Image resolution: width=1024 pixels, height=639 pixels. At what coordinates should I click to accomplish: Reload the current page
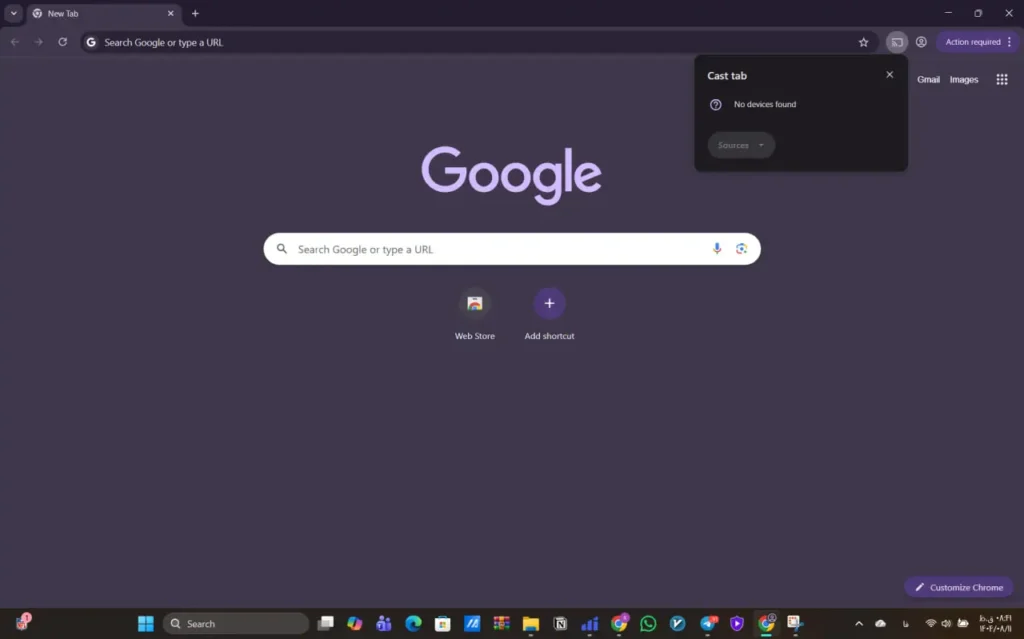[62, 42]
